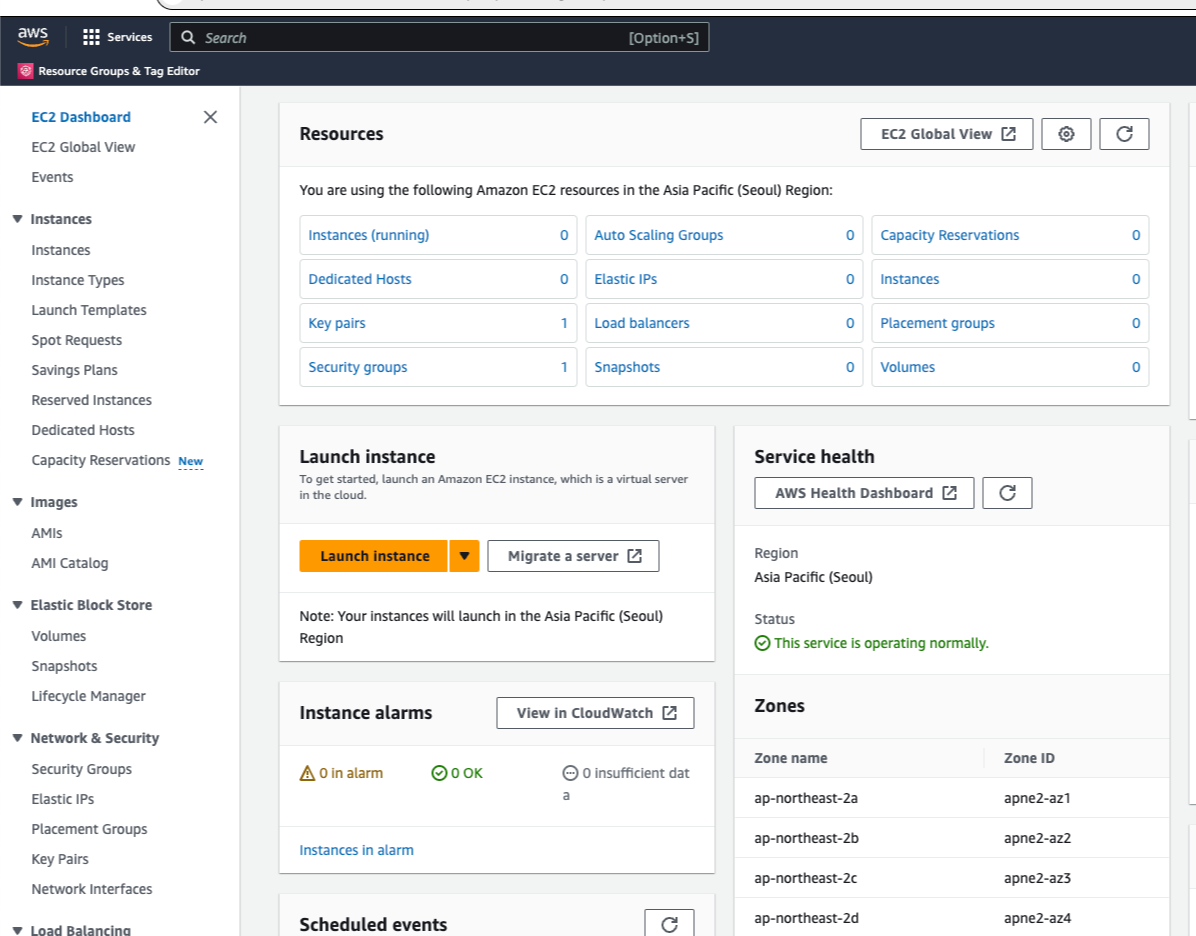The height and width of the screenshot is (936, 1196).
Task: Open Placement groups resource card
Action: point(1010,323)
